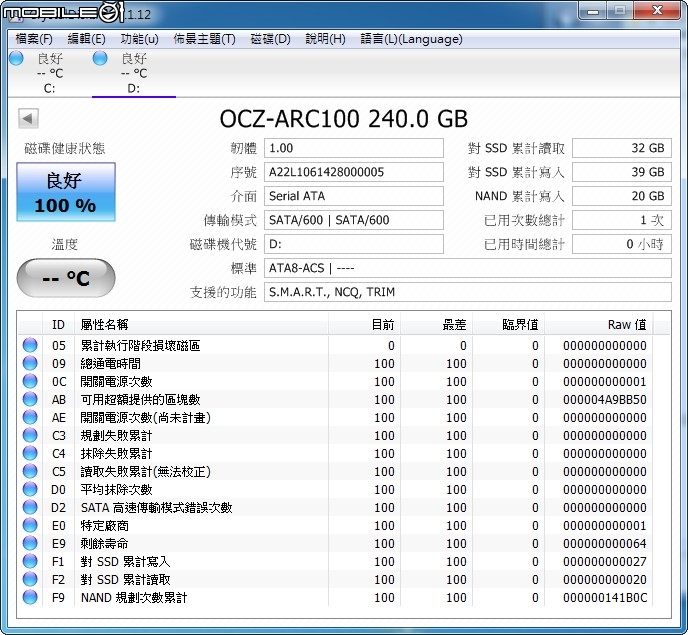Click status icon for attribute C4 抹除失敗累計

30,453
